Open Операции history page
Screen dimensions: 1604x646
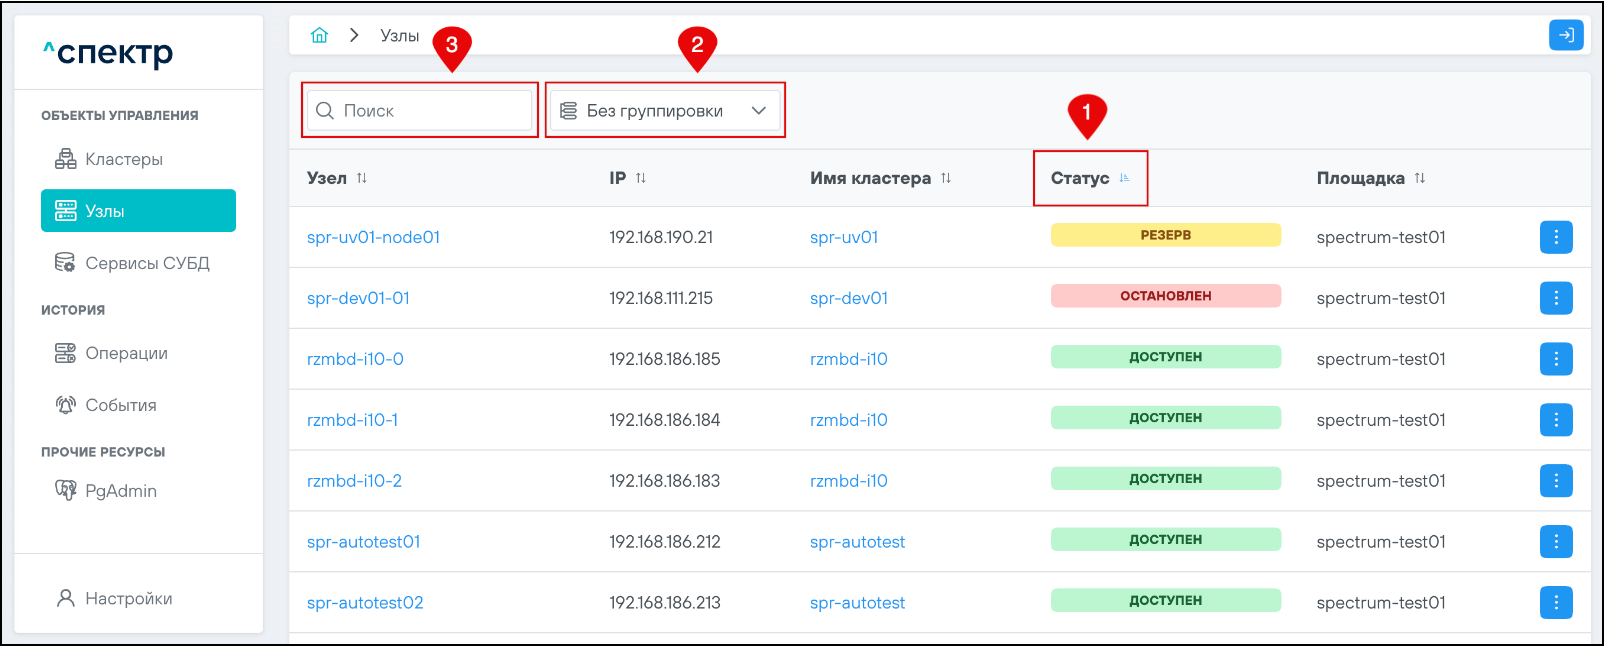(x=126, y=353)
